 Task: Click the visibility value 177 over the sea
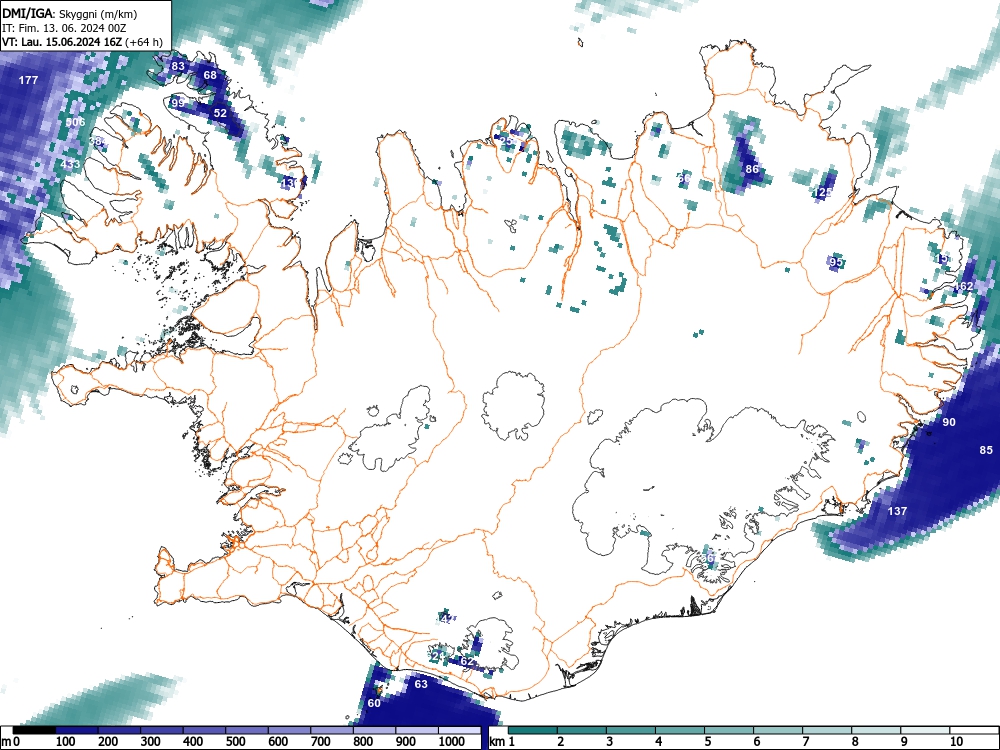click(x=28, y=80)
